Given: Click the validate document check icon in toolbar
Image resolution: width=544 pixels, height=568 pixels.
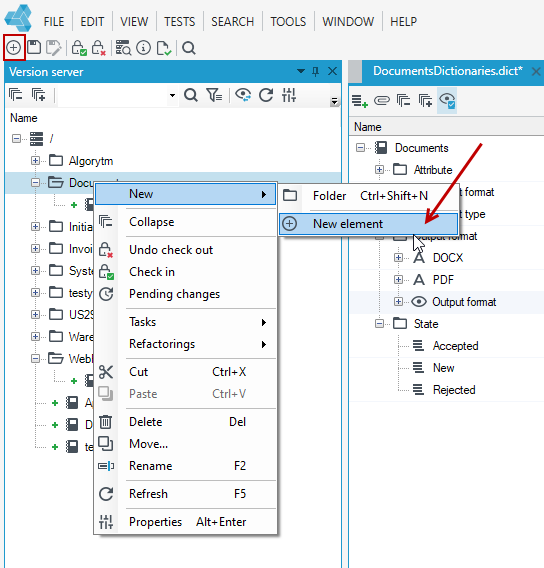Looking at the screenshot, I should [164, 48].
